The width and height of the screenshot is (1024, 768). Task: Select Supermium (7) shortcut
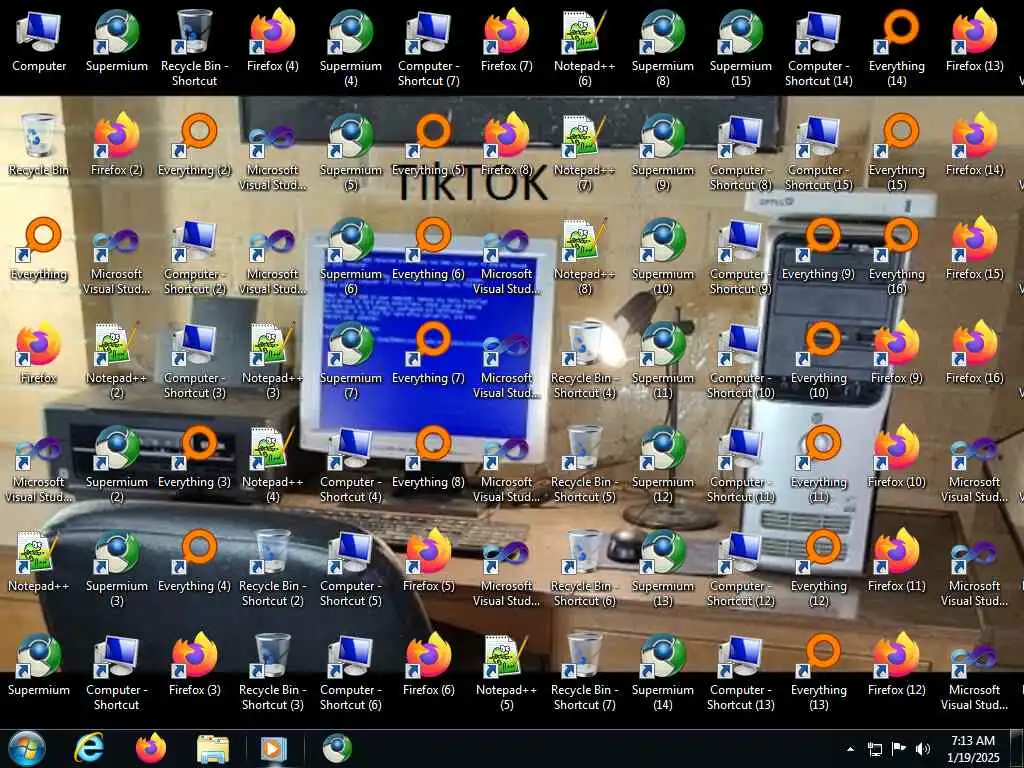tap(351, 360)
